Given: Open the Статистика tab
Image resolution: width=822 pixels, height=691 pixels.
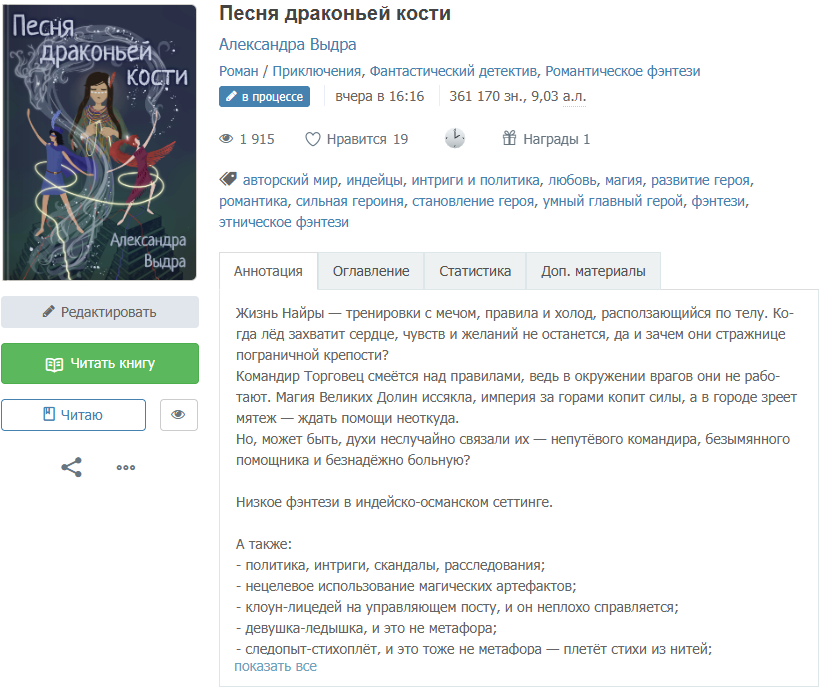Looking at the screenshot, I should (475, 271).
